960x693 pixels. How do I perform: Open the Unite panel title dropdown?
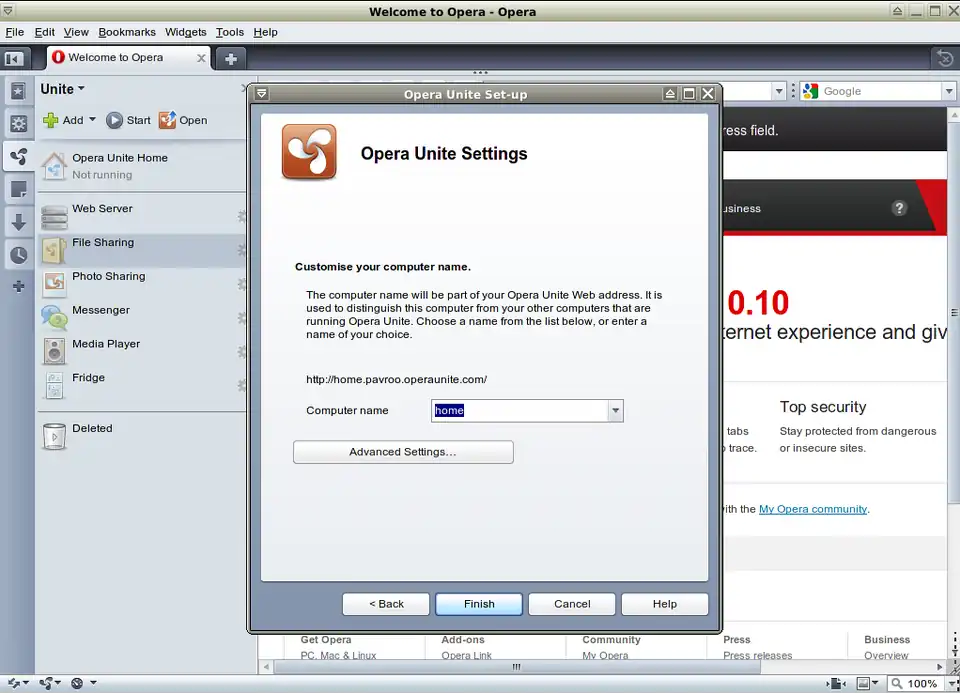tap(63, 89)
